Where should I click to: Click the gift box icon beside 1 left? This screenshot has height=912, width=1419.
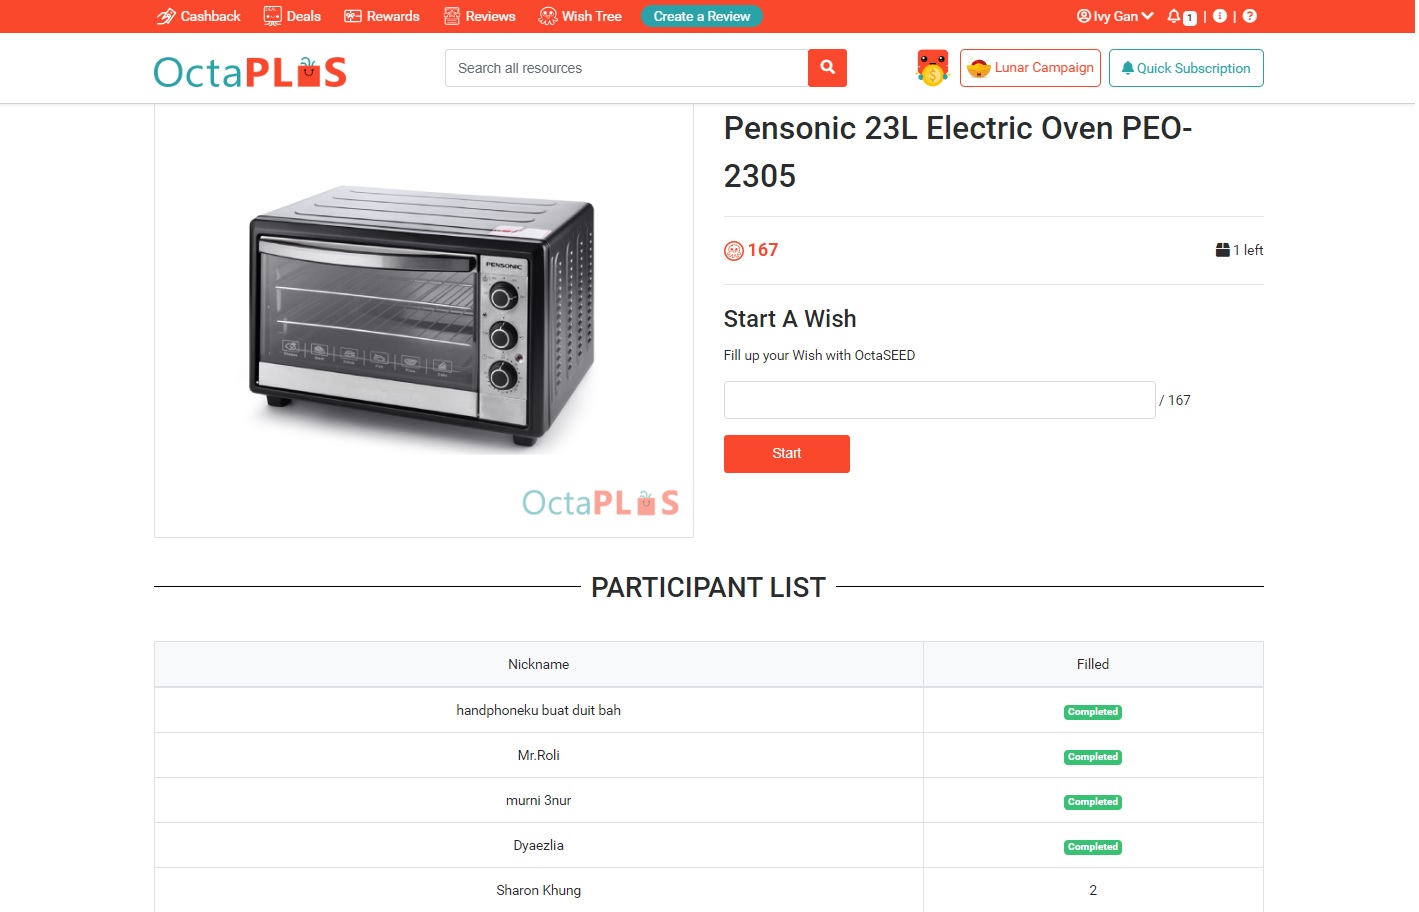click(x=1222, y=250)
